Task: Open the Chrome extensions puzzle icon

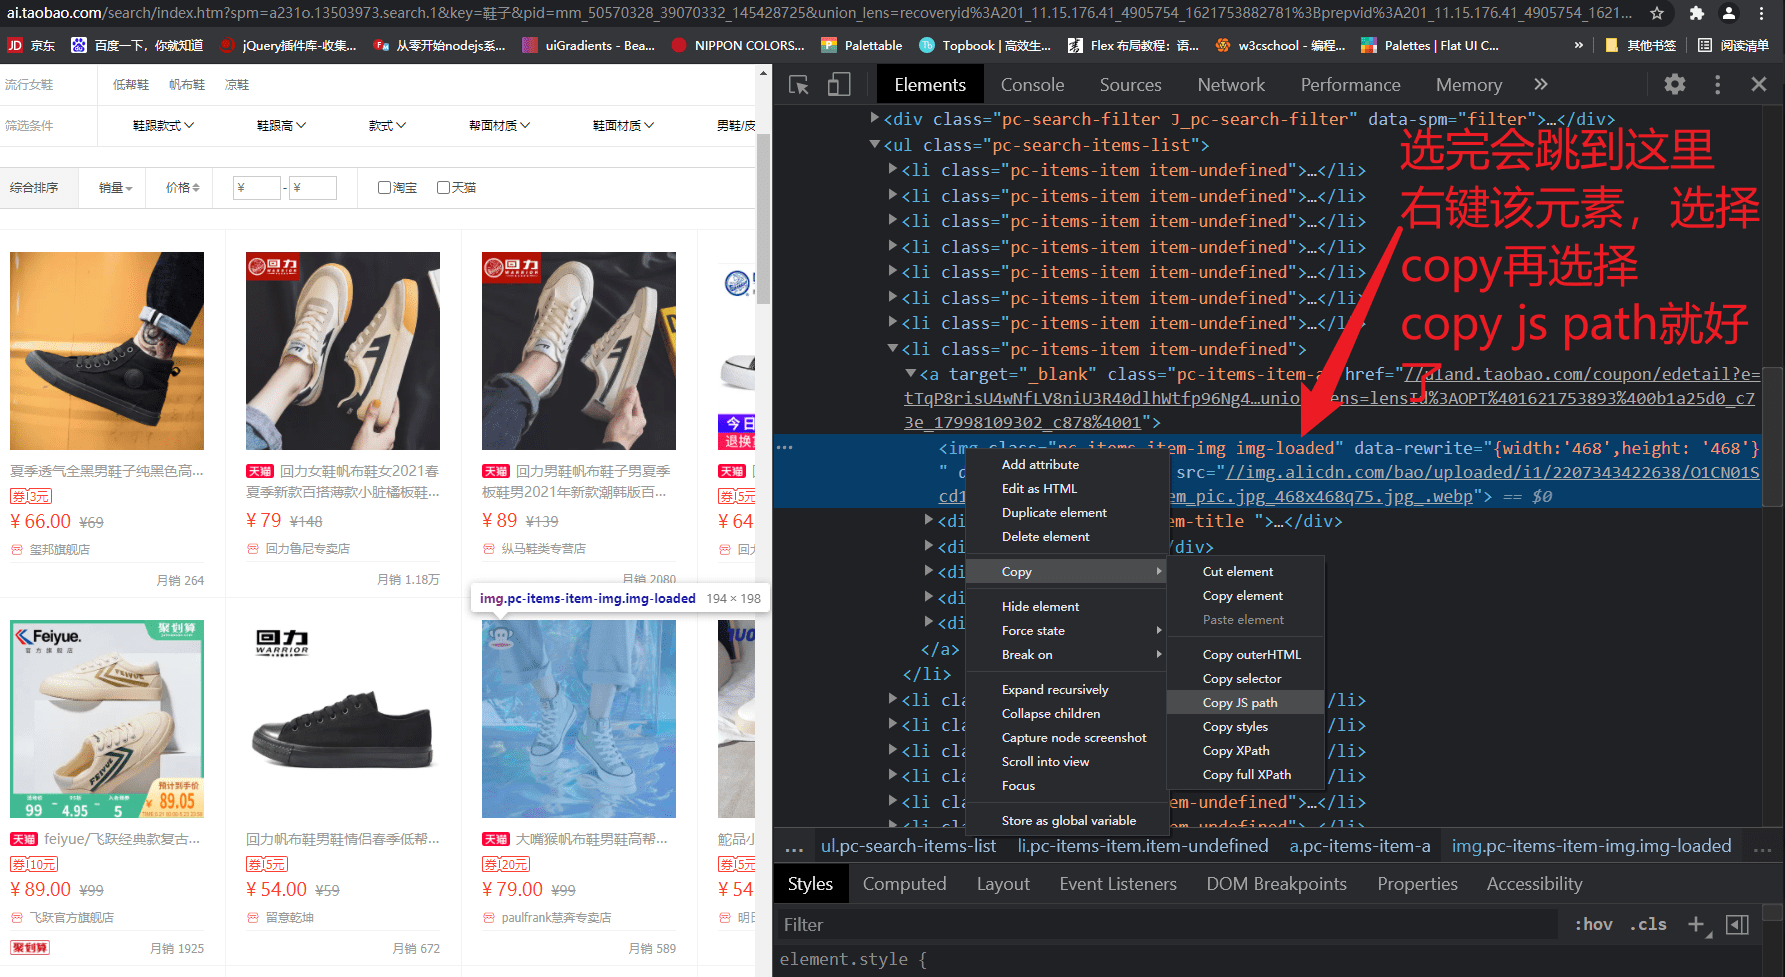Action: [1696, 13]
